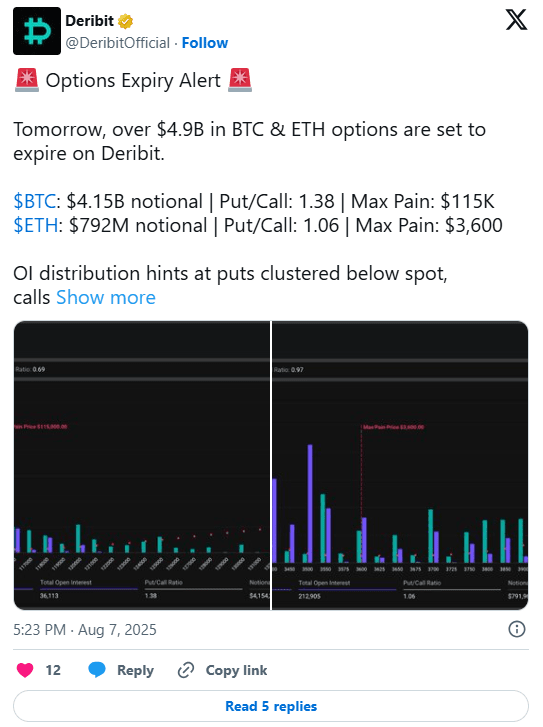Click the tweet info circle icon
543x727 pixels.
(x=517, y=629)
